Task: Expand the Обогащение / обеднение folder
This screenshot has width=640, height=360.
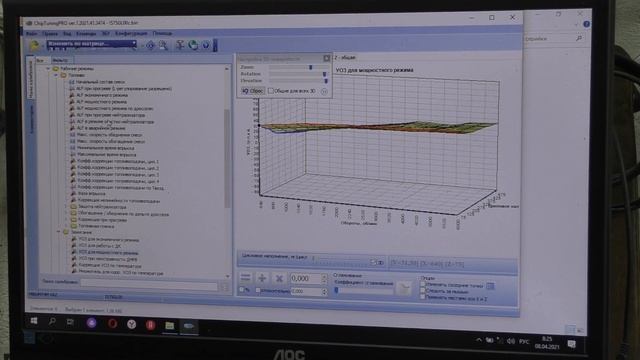Action: pyautogui.click(x=67, y=213)
